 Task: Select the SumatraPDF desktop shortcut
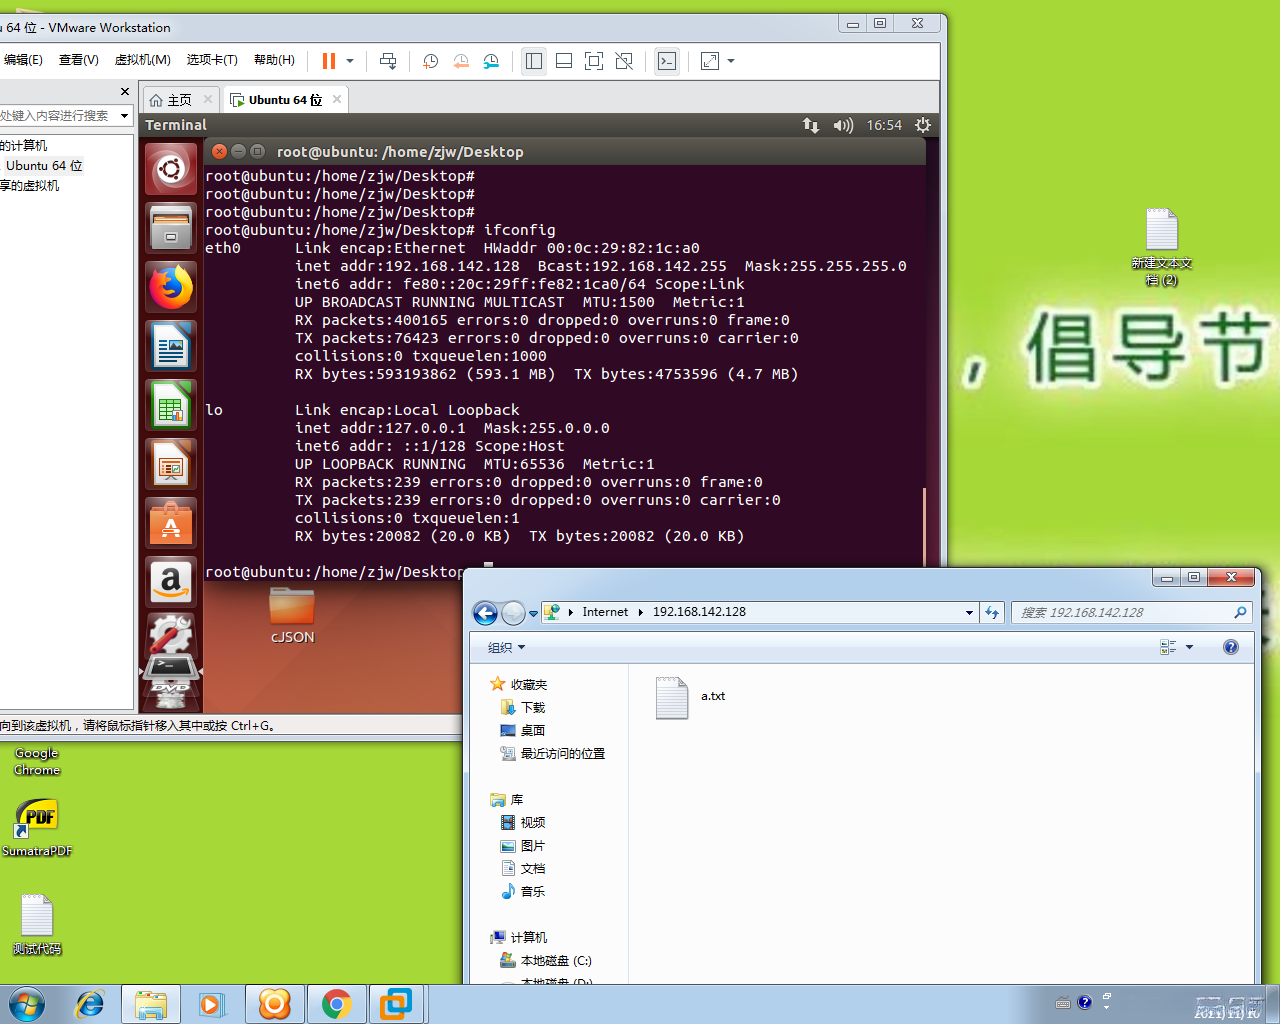point(37,828)
